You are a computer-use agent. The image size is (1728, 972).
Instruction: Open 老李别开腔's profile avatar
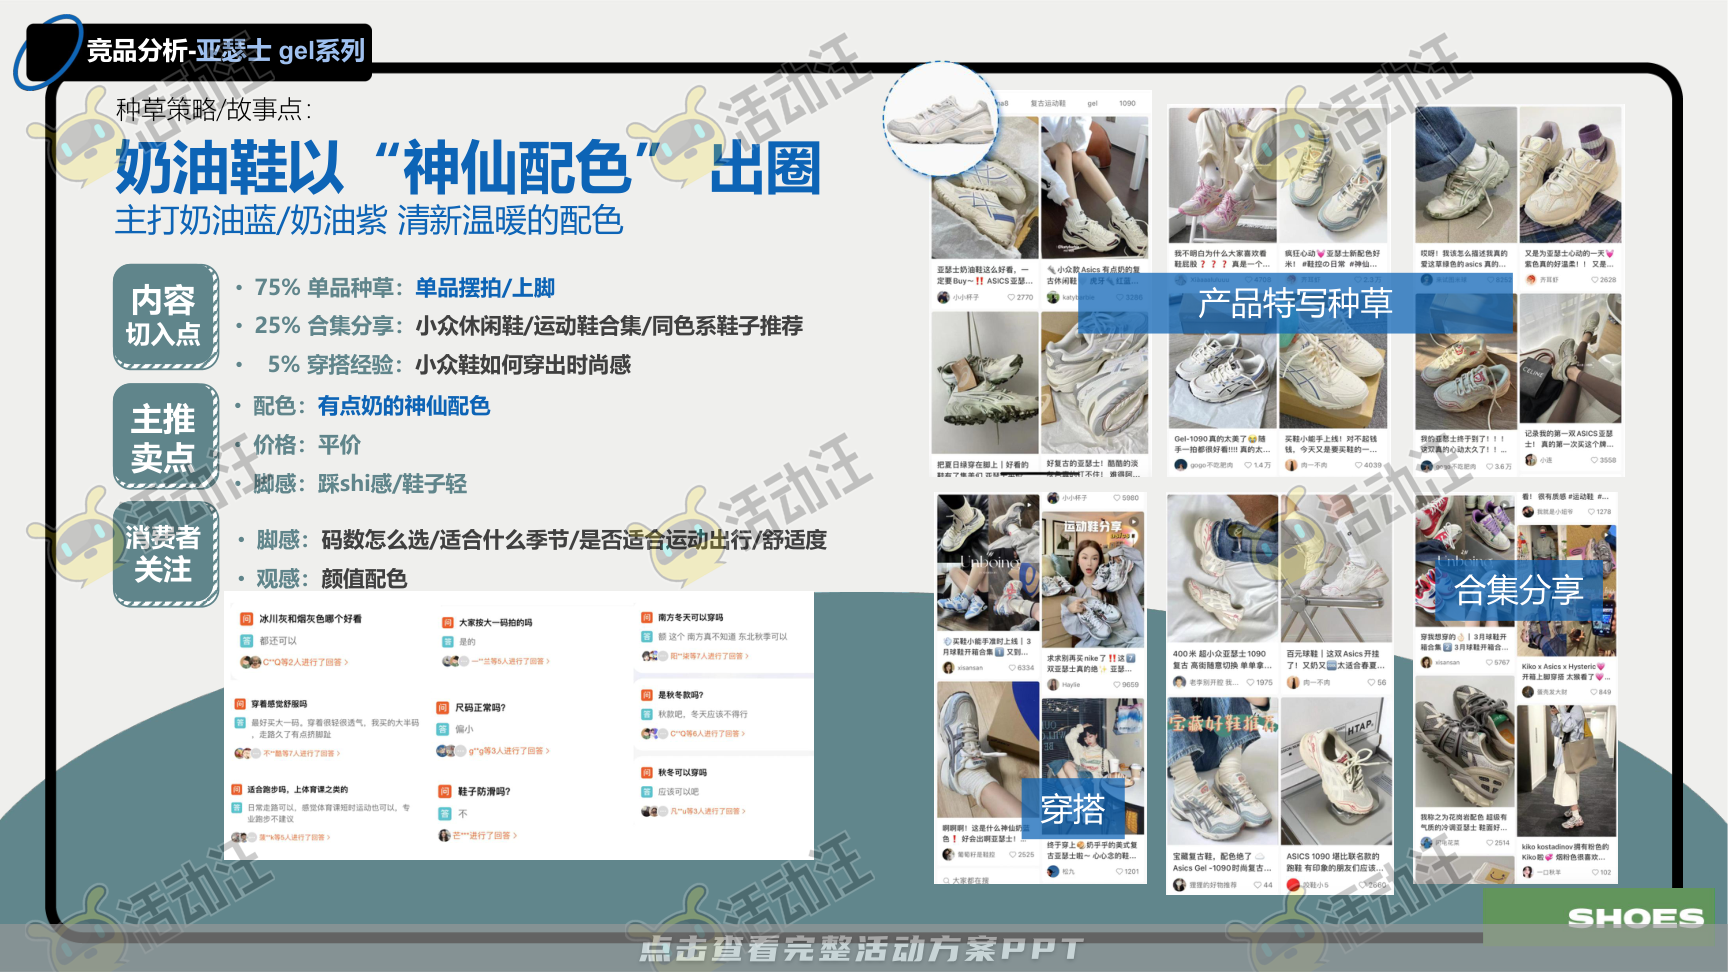pos(1179,682)
